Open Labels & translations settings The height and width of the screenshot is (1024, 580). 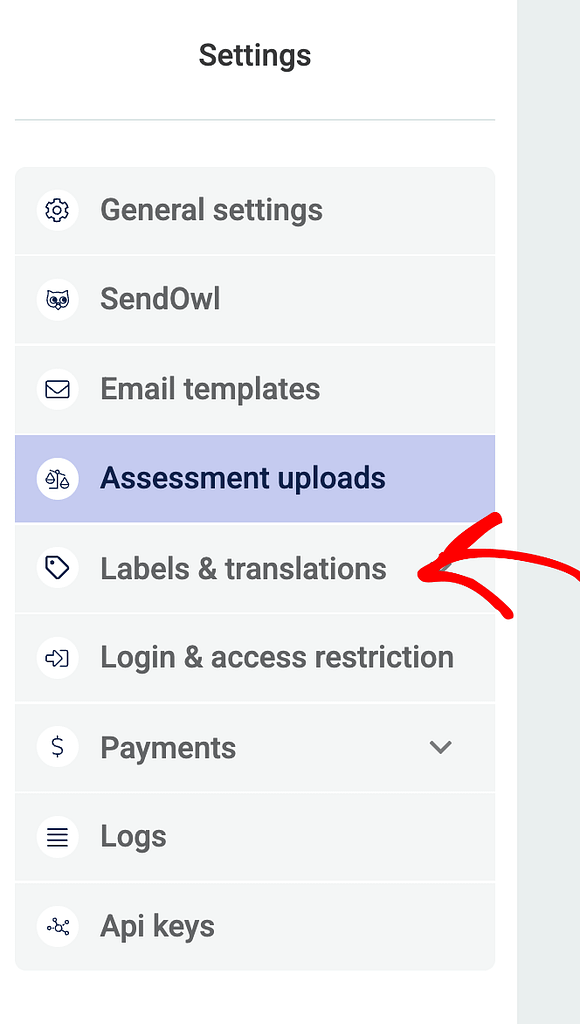(x=255, y=568)
